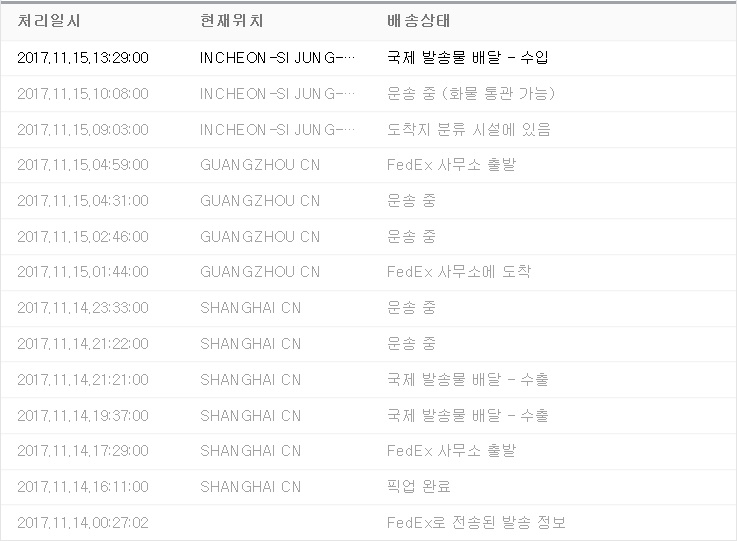Click the truncated INCHEON-SI location at 10:08:00
The height and width of the screenshot is (541, 739).
coord(277,94)
